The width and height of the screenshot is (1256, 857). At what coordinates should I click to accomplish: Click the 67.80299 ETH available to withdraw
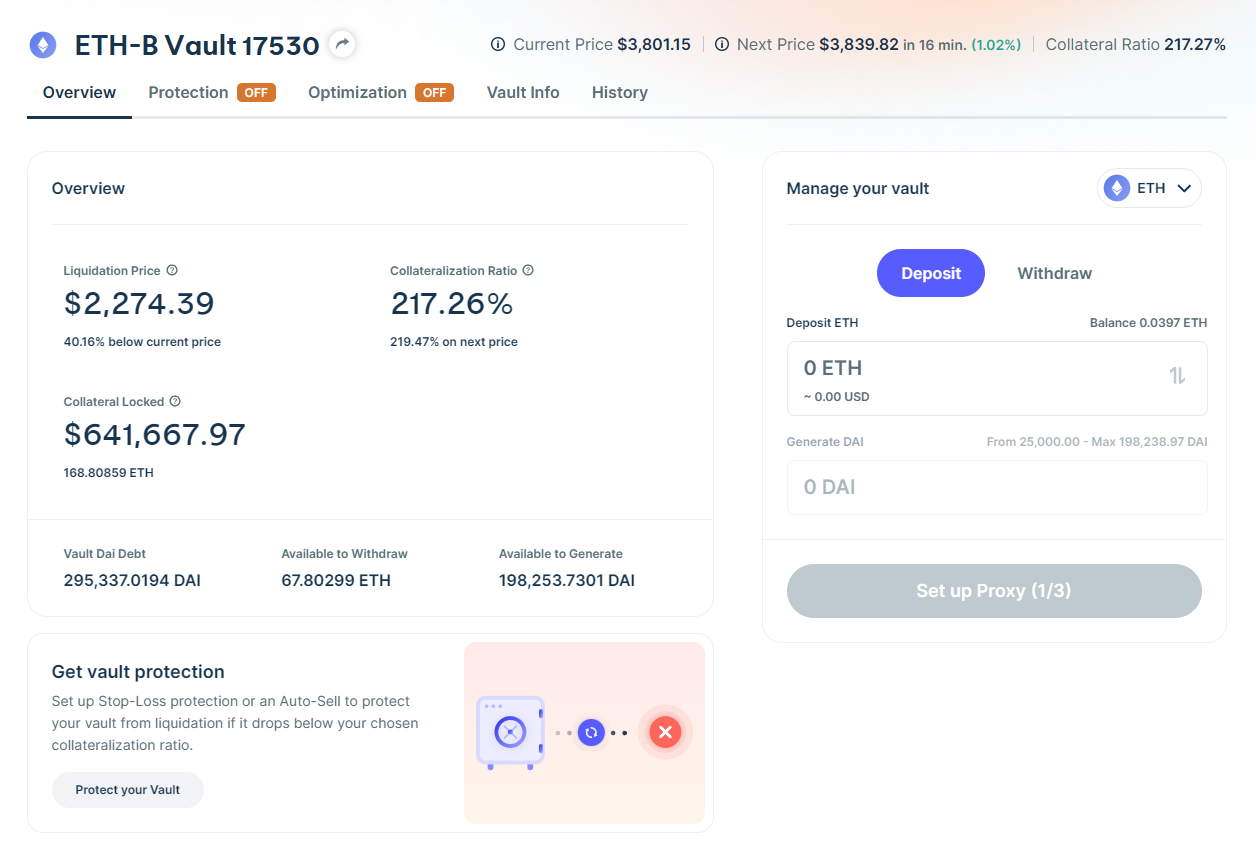pos(336,581)
